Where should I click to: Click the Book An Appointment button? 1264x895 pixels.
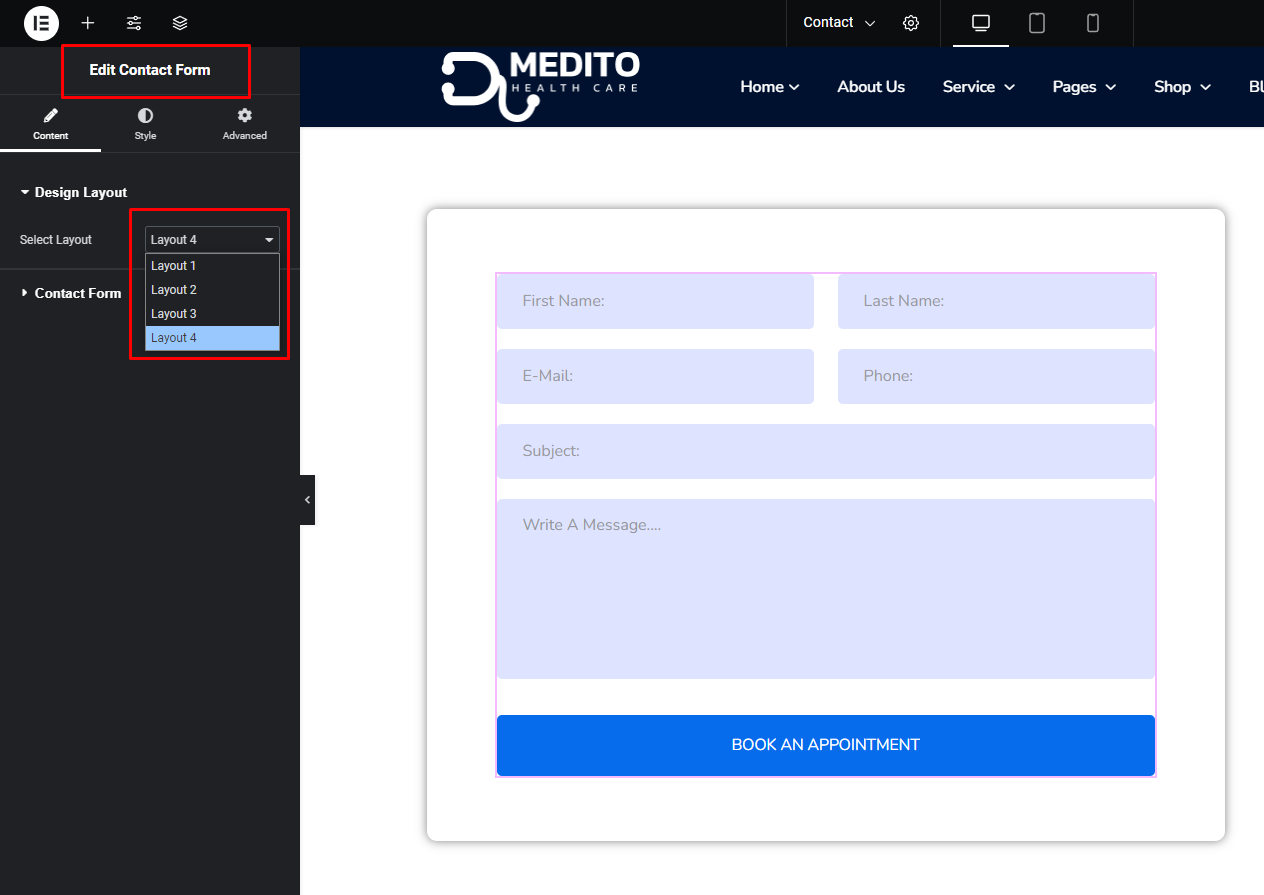[x=825, y=745]
